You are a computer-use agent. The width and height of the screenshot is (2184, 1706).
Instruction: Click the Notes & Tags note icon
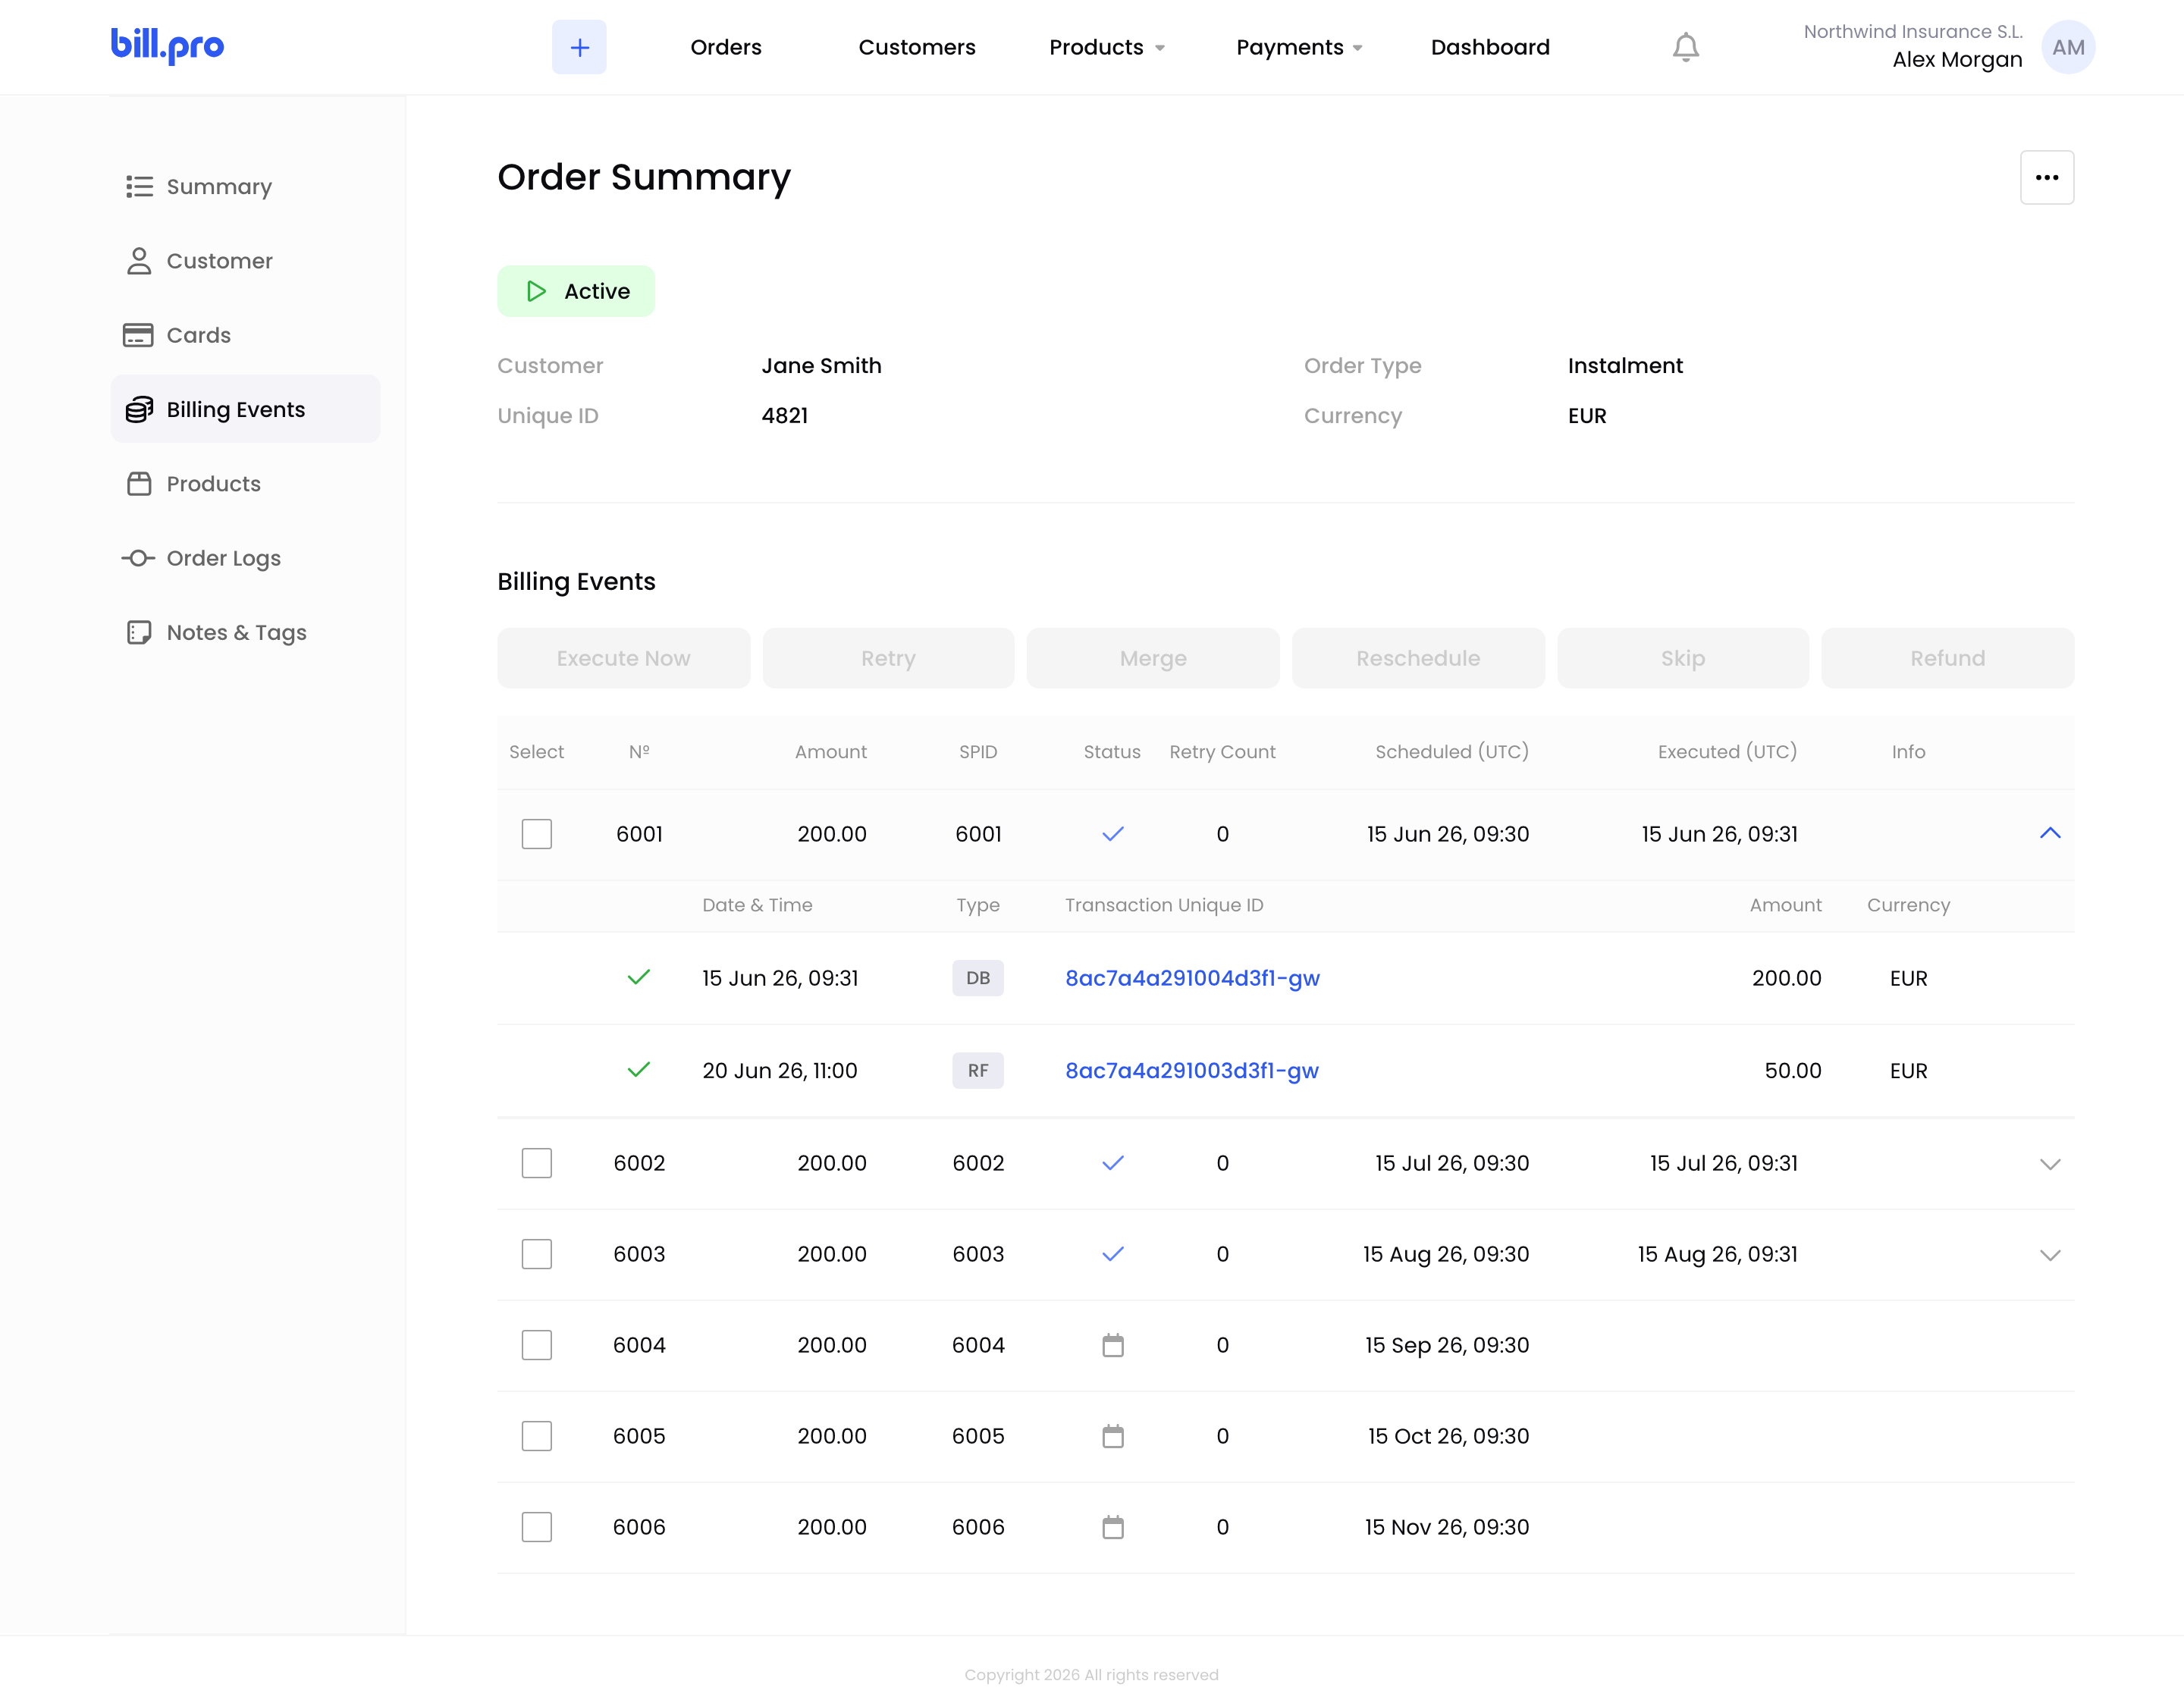(139, 632)
